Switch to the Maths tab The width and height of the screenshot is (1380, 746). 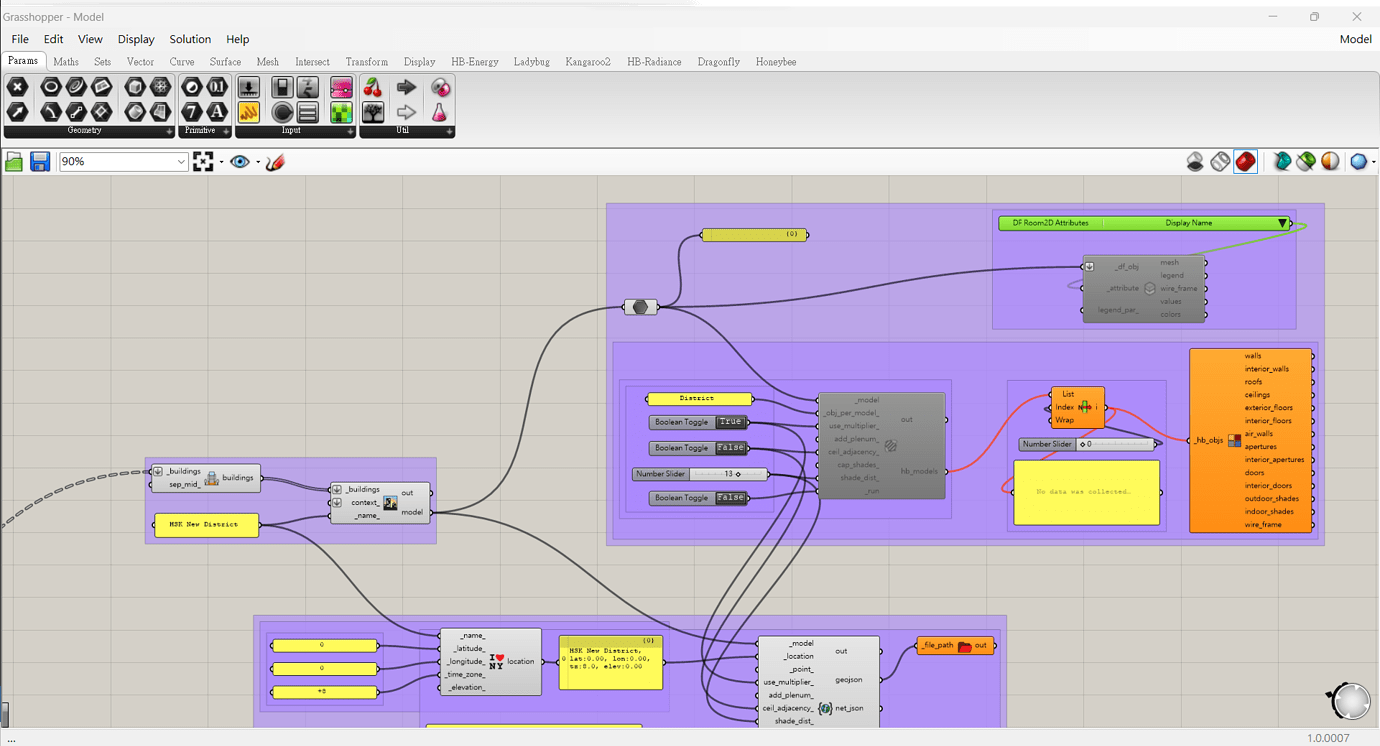(66, 62)
